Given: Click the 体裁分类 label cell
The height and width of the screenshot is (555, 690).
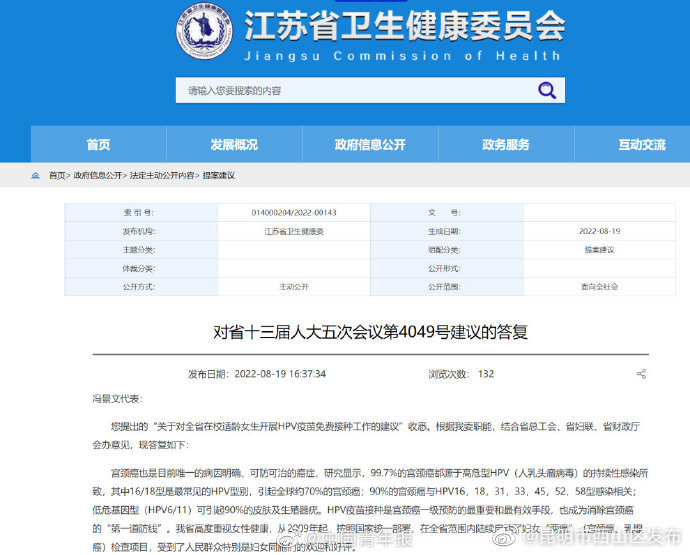Looking at the screenshot, I should [x=141, y=268].
